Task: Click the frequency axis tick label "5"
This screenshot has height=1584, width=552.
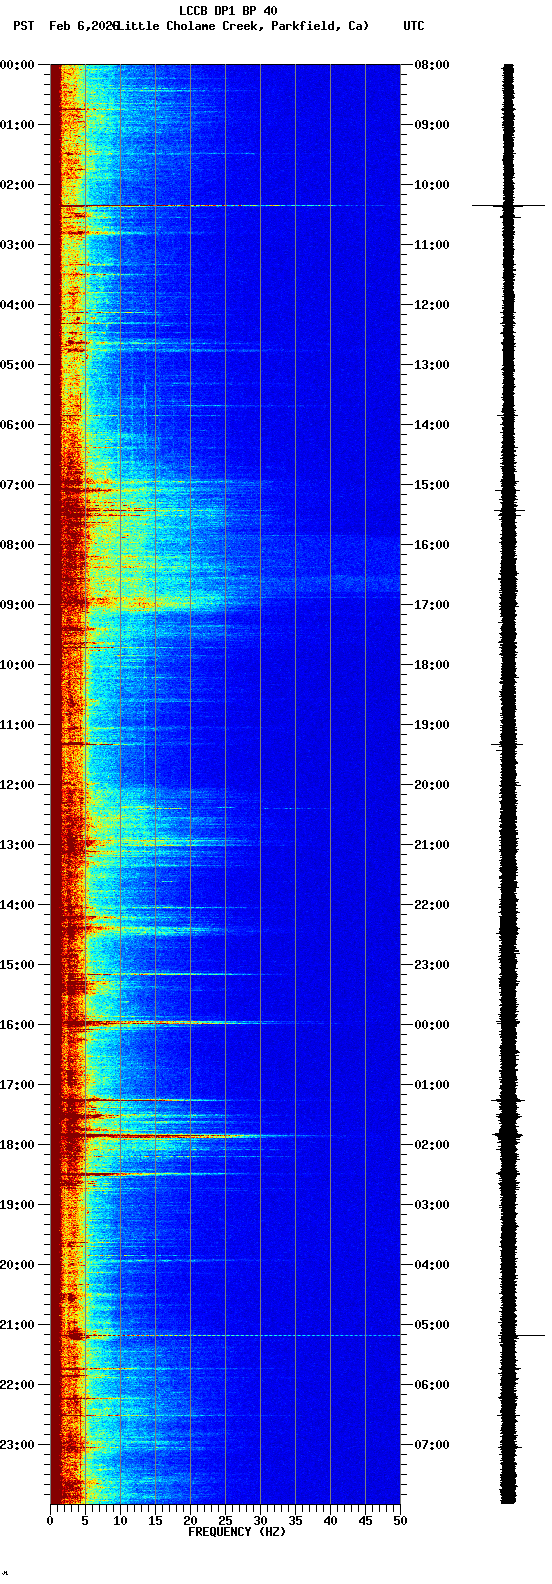Action: coord(85,1521)
